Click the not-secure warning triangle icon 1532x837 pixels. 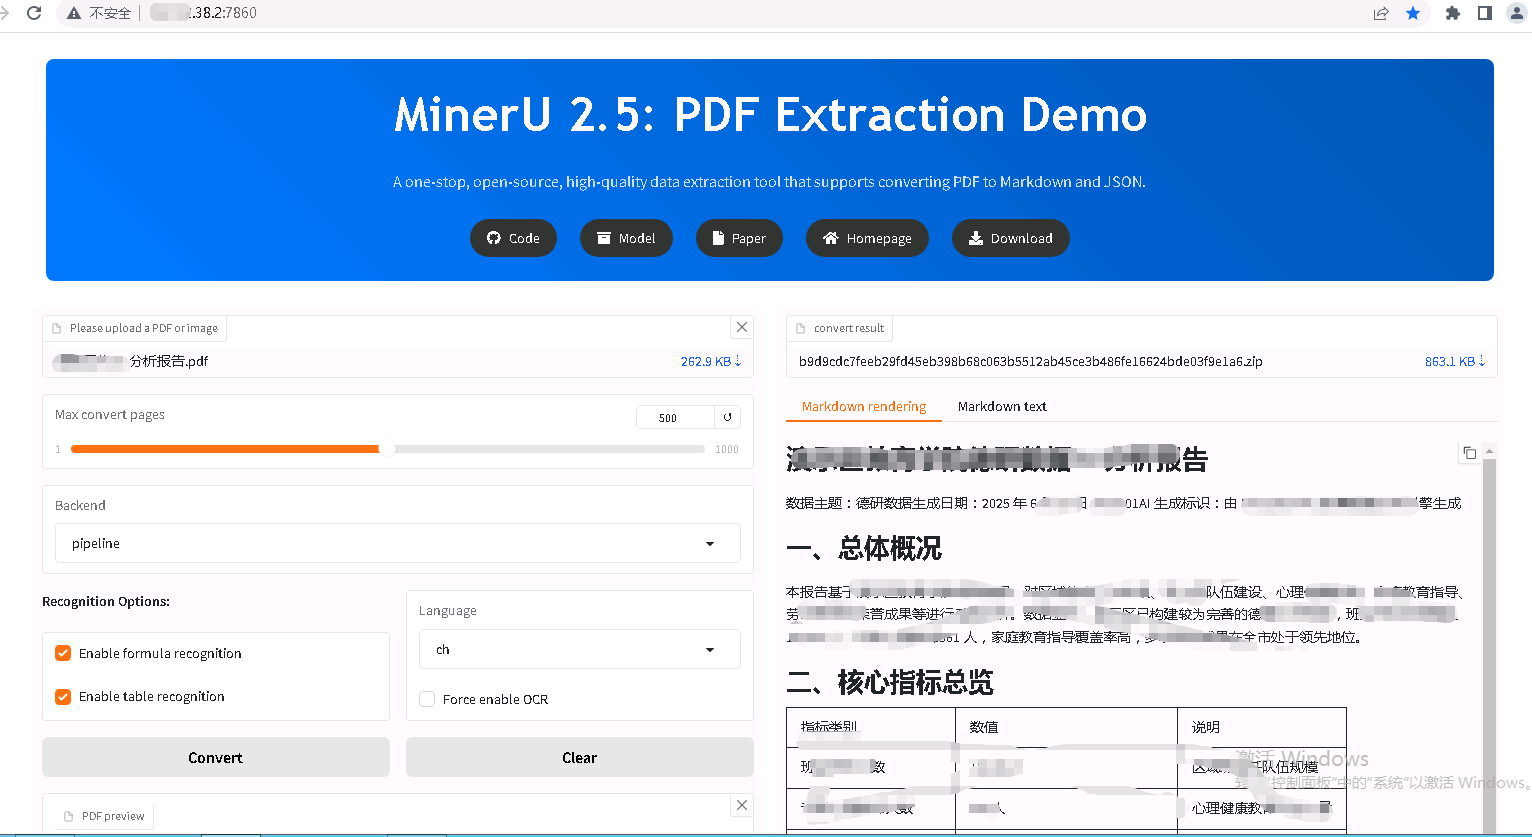click(x=74, y=13)
